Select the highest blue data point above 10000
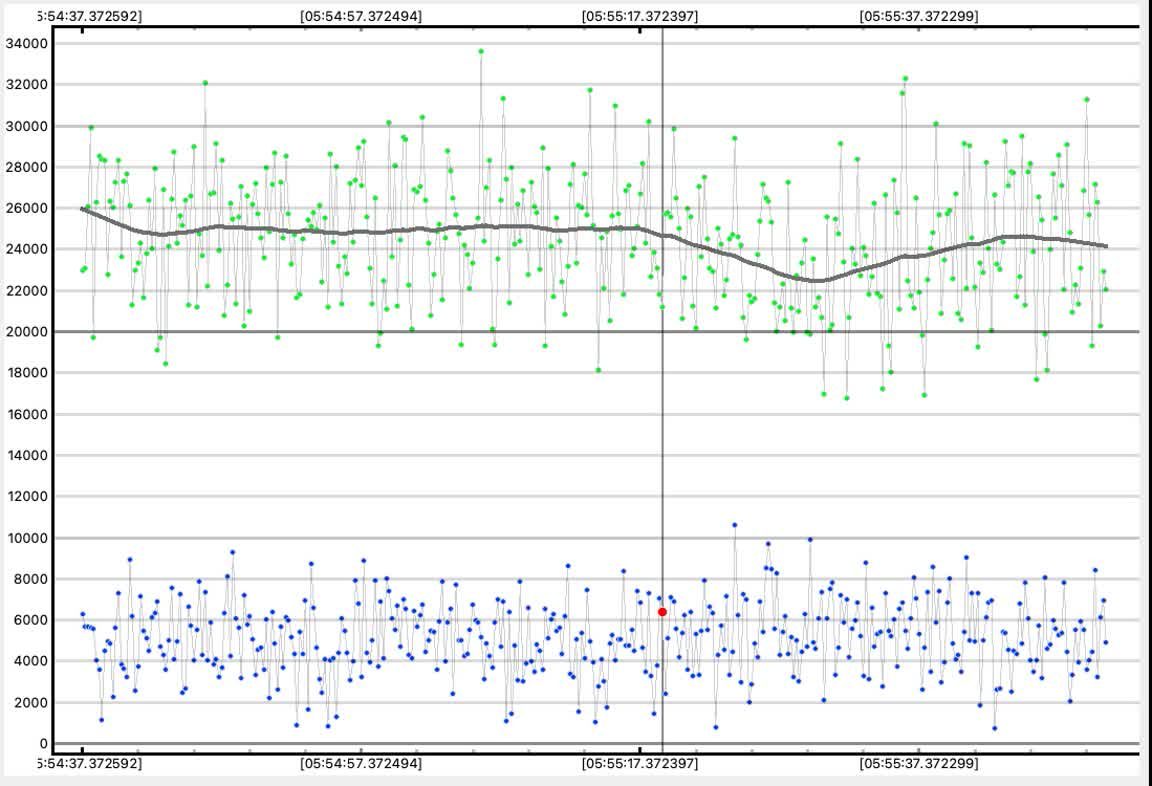 pyautogui.click(x=734, y=525)
